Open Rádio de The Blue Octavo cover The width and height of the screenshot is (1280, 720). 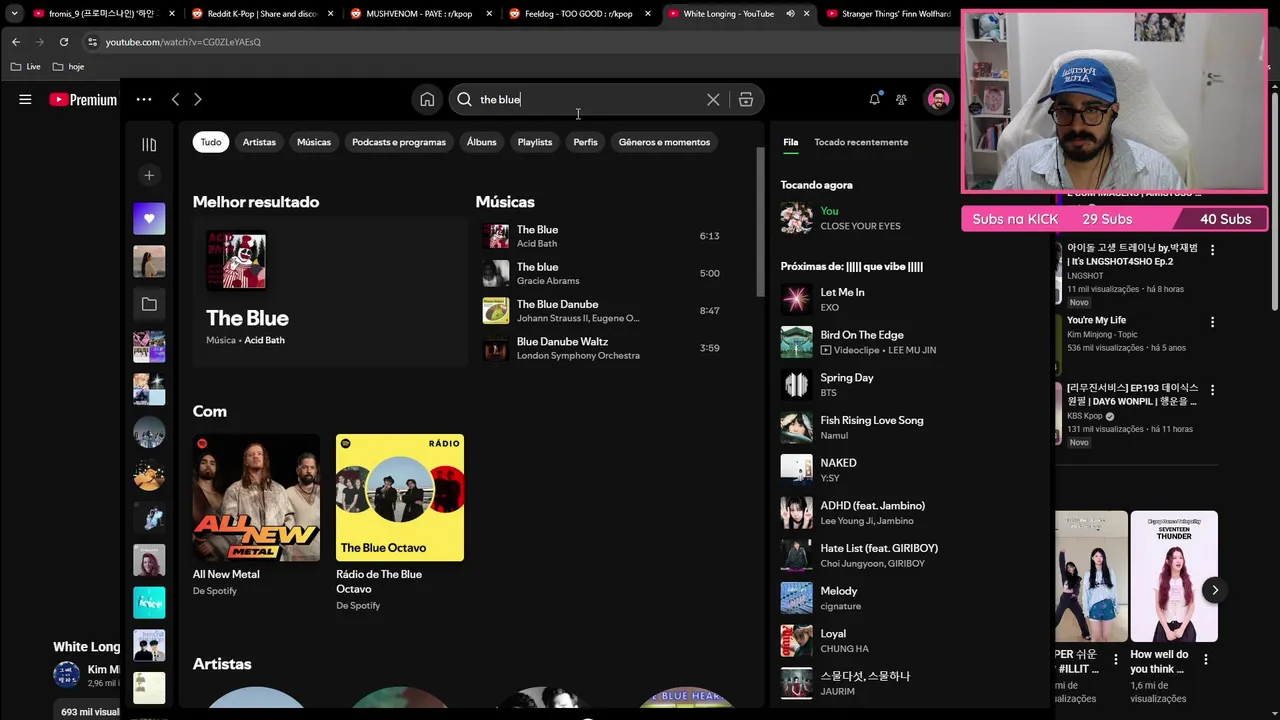(400, 497)
